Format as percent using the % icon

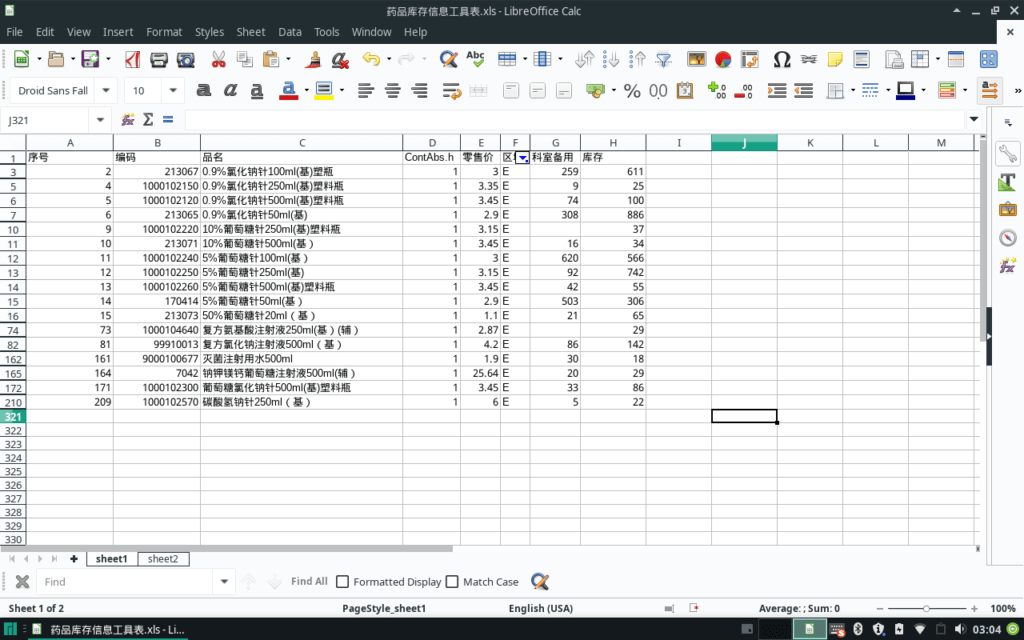tap(632, 91)
